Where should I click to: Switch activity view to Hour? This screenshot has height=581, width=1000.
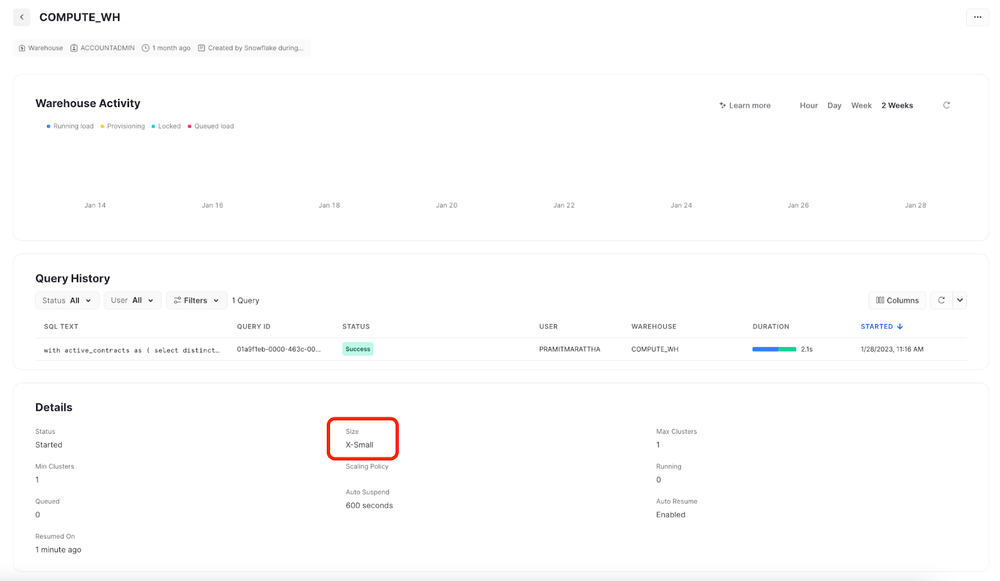(x=808, y=105)
